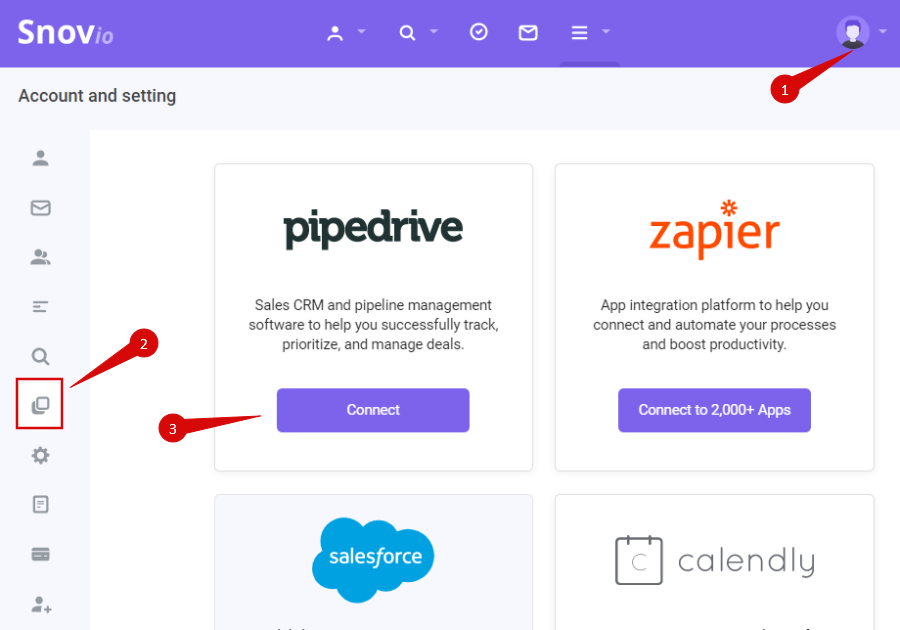The height and width of the screenshot is (630, 900).
Task: Expand dropdown arrow beside the person icon
Action: click(361, 31)
